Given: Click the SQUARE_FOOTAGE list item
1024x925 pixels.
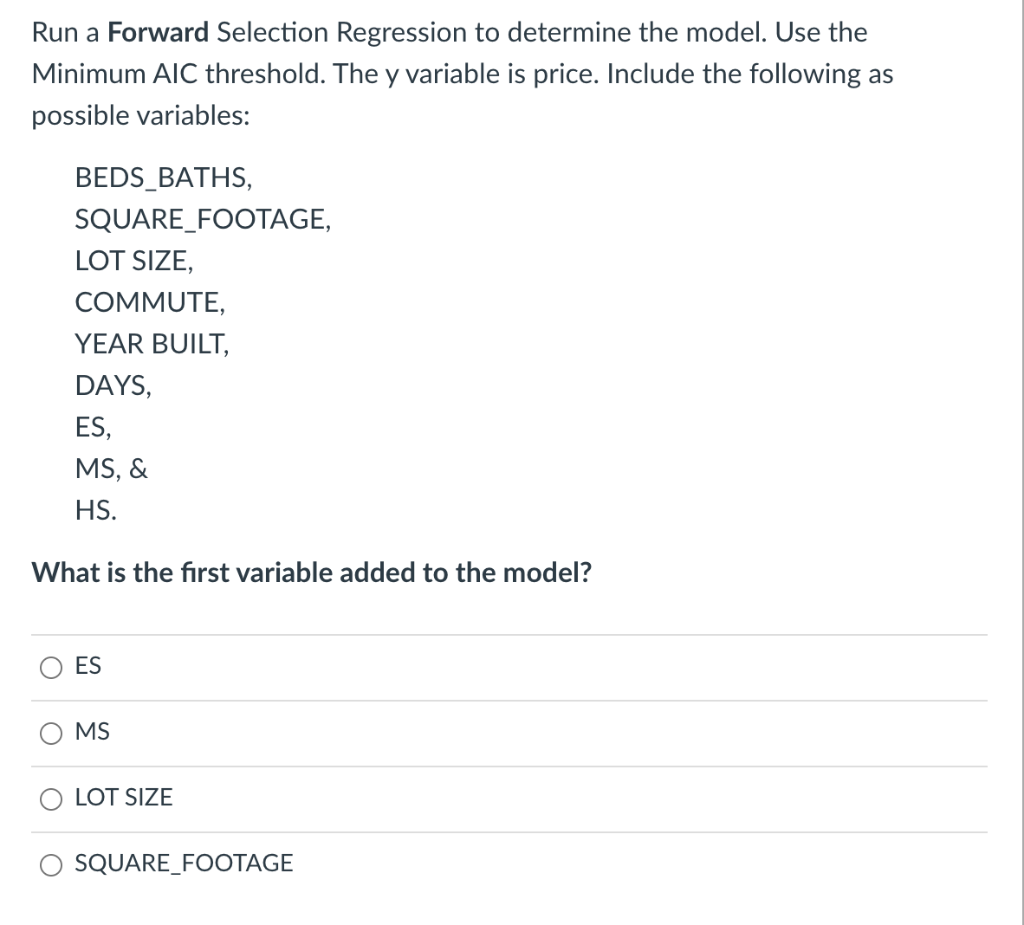Looking at the screenshot, I should tap(203, 219).
